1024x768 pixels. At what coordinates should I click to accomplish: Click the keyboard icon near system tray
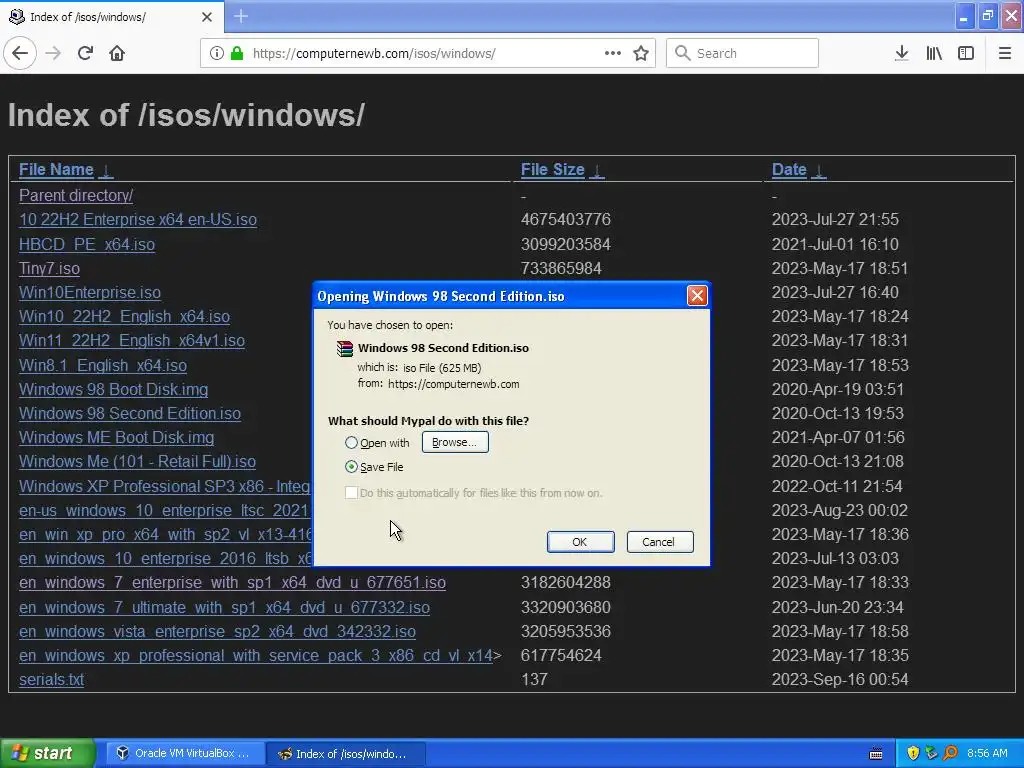[876, 754]
